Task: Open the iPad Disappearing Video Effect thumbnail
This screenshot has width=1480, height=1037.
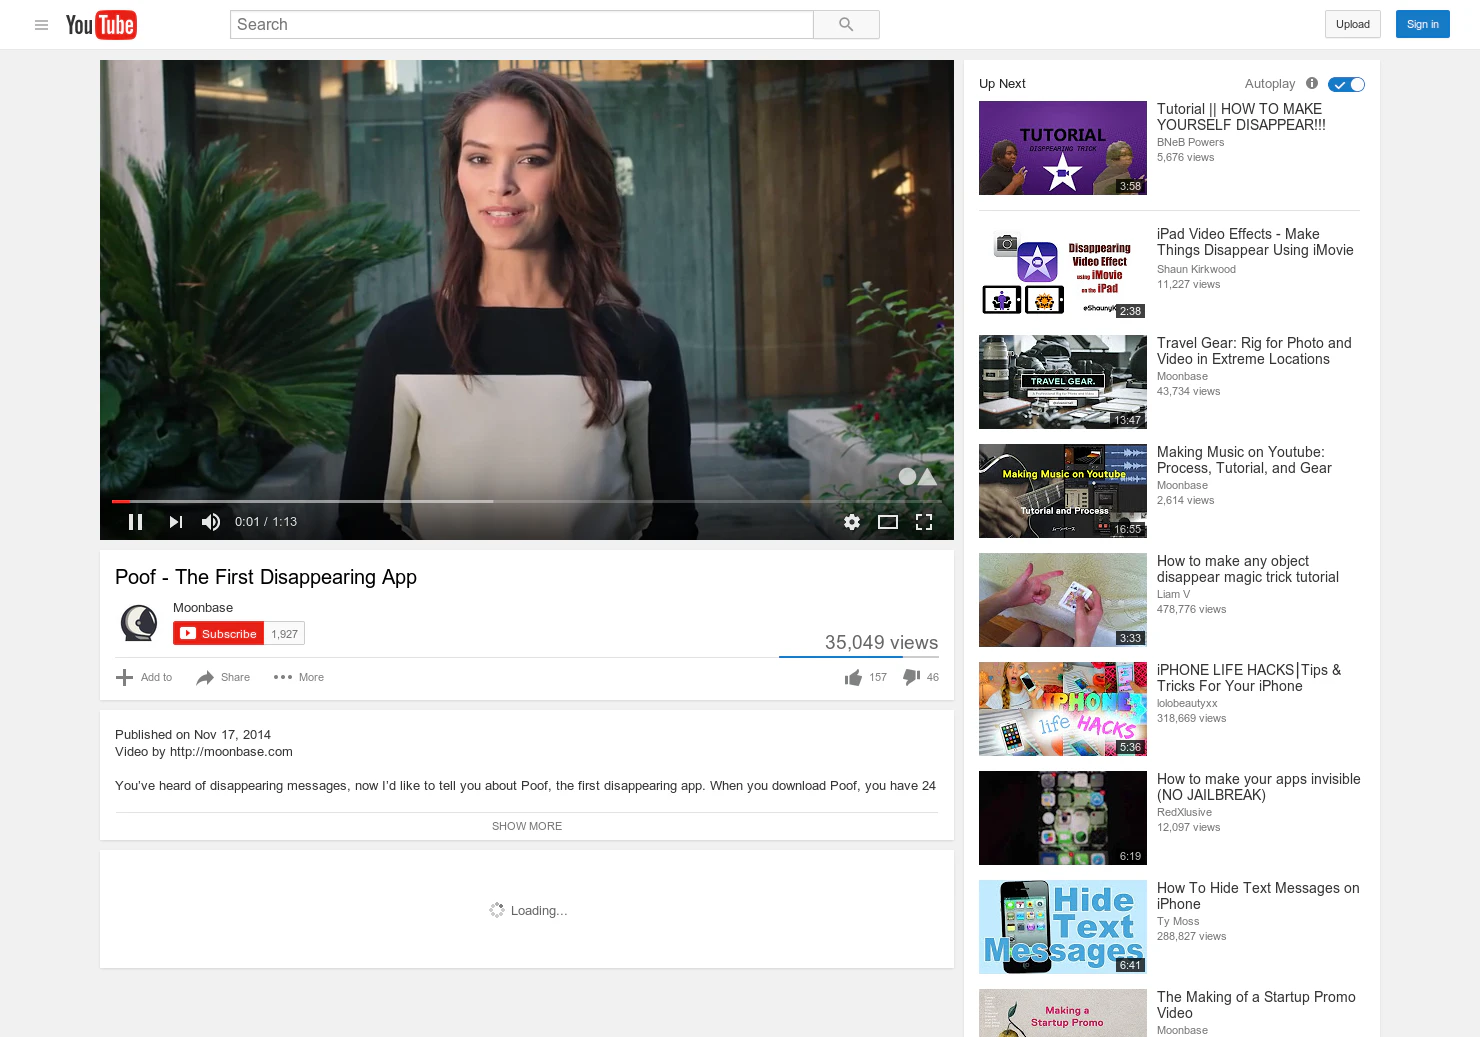Action: (x=1063, y=273)
